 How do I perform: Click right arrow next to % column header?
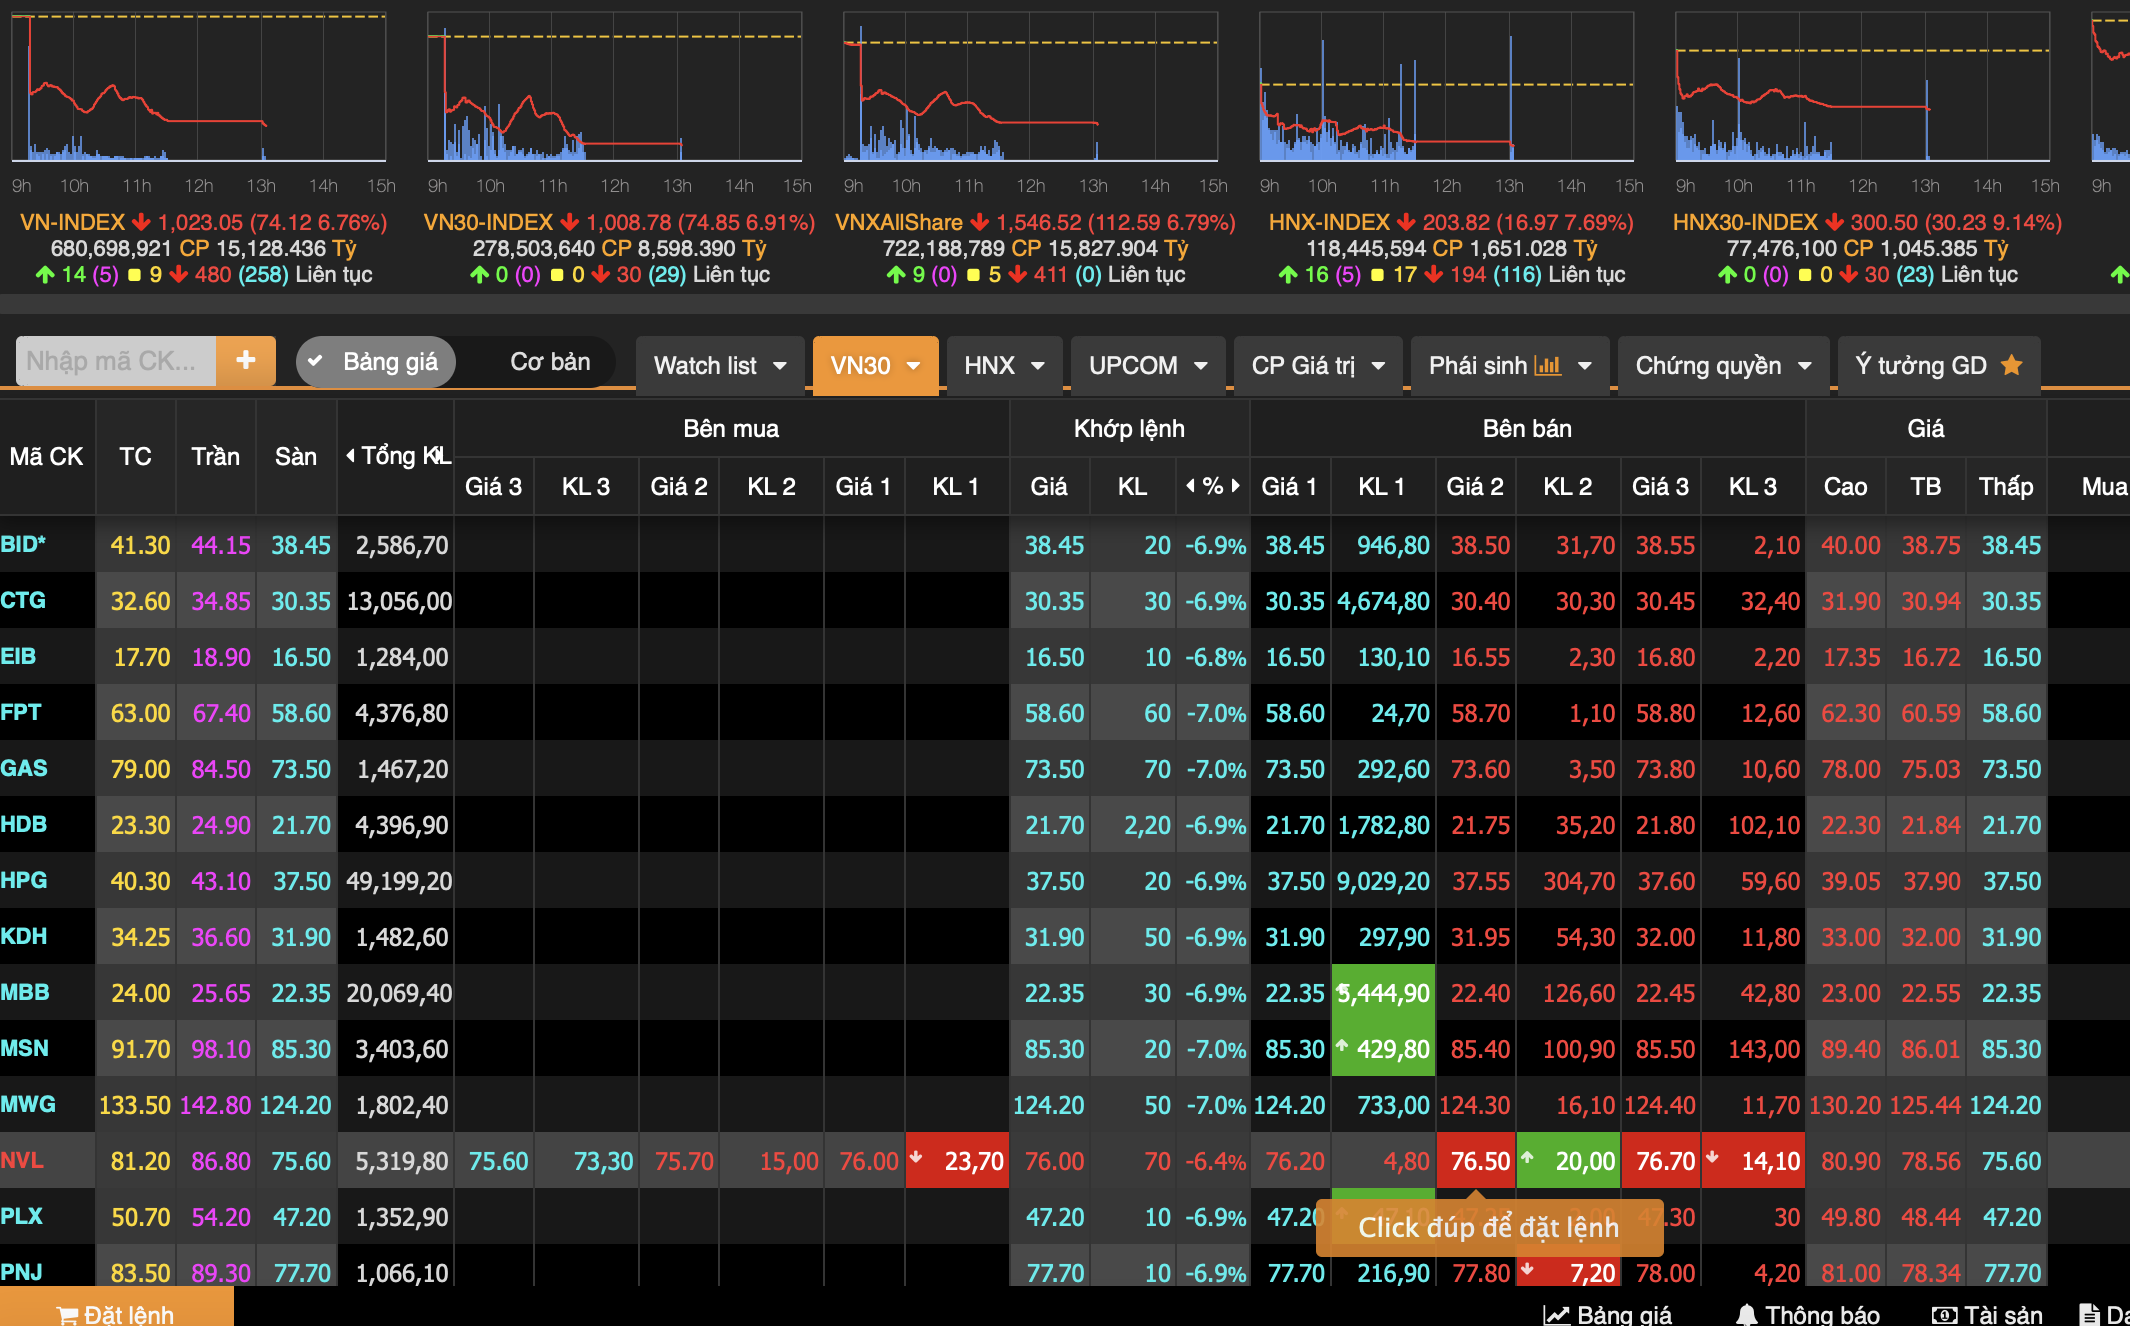coord(1236,486)
